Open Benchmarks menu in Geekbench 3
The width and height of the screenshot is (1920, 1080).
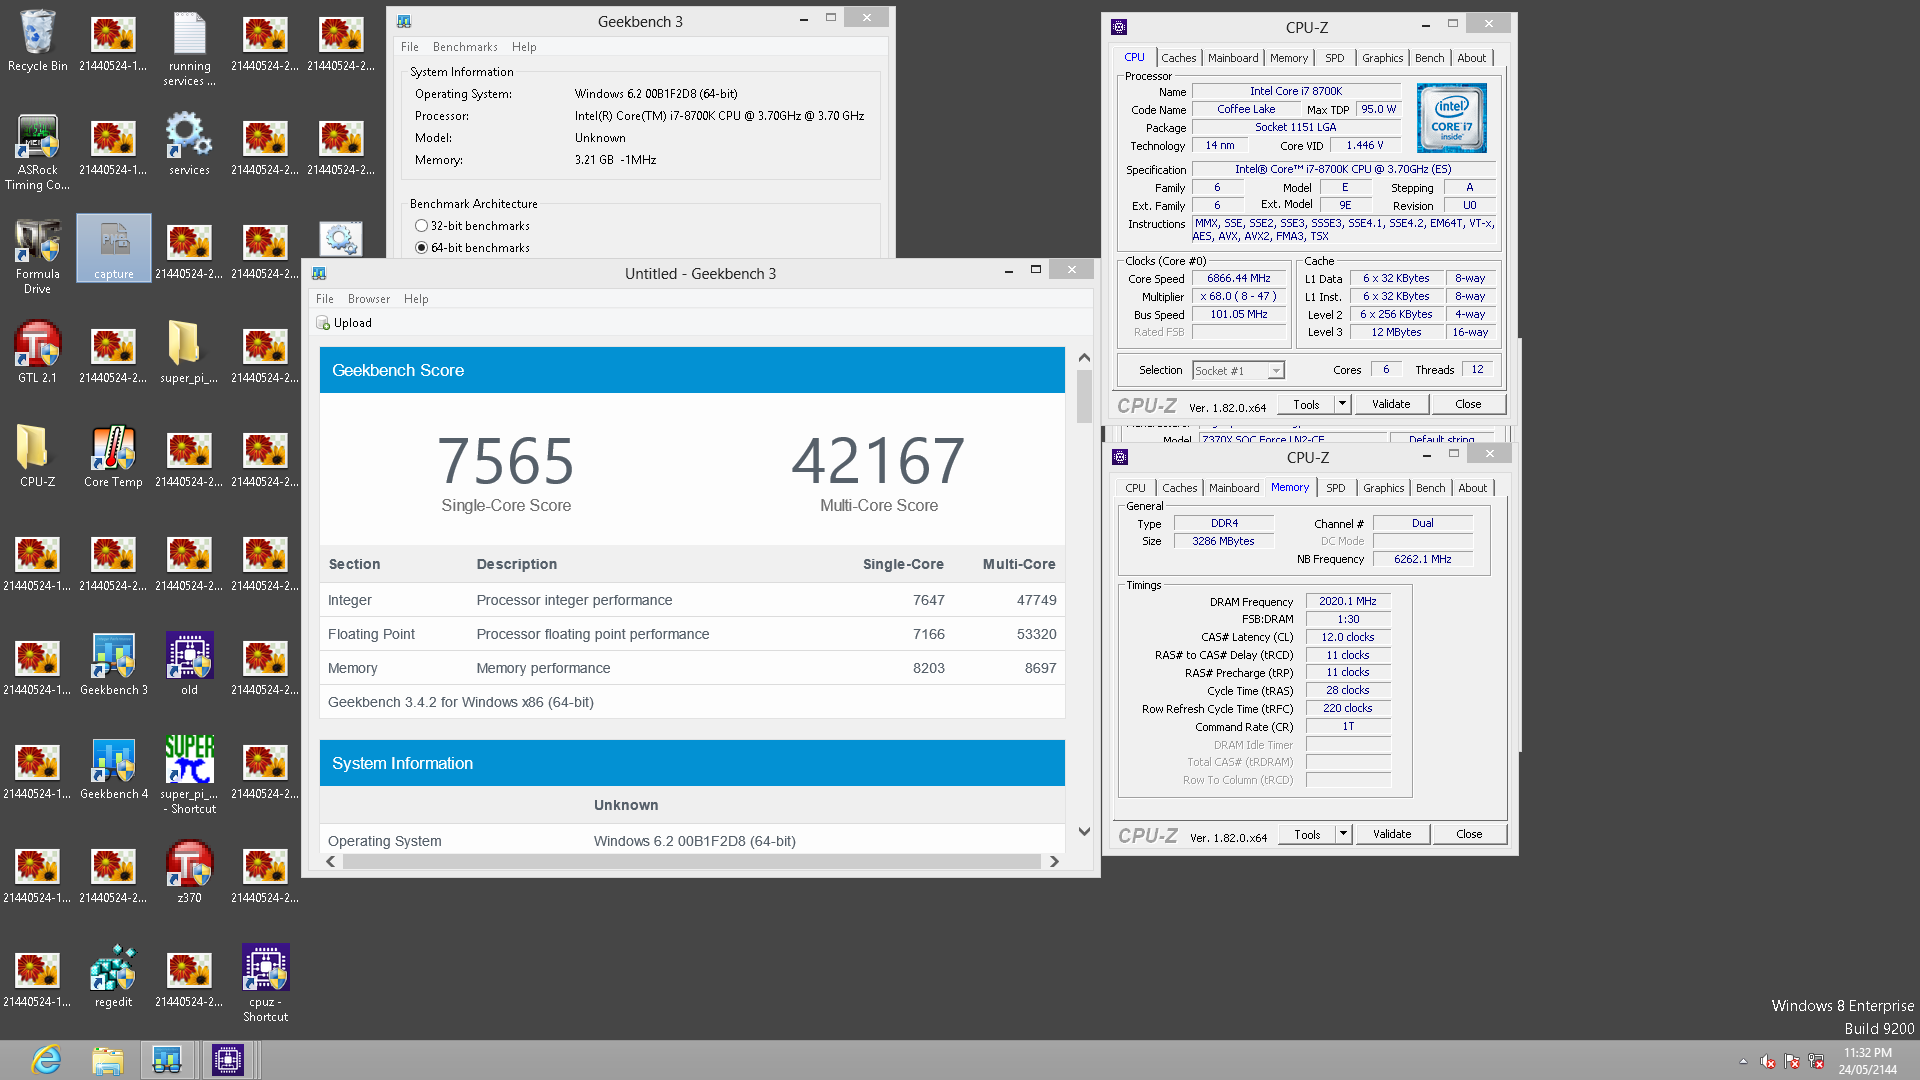point(465,47)
